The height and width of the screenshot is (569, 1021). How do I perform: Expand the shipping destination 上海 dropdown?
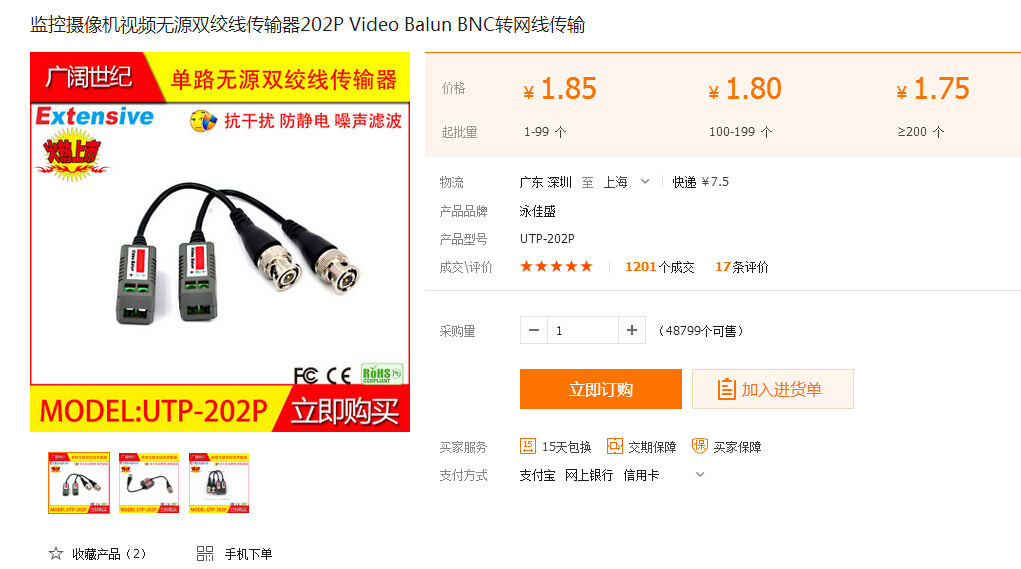(x=645, y=182)
